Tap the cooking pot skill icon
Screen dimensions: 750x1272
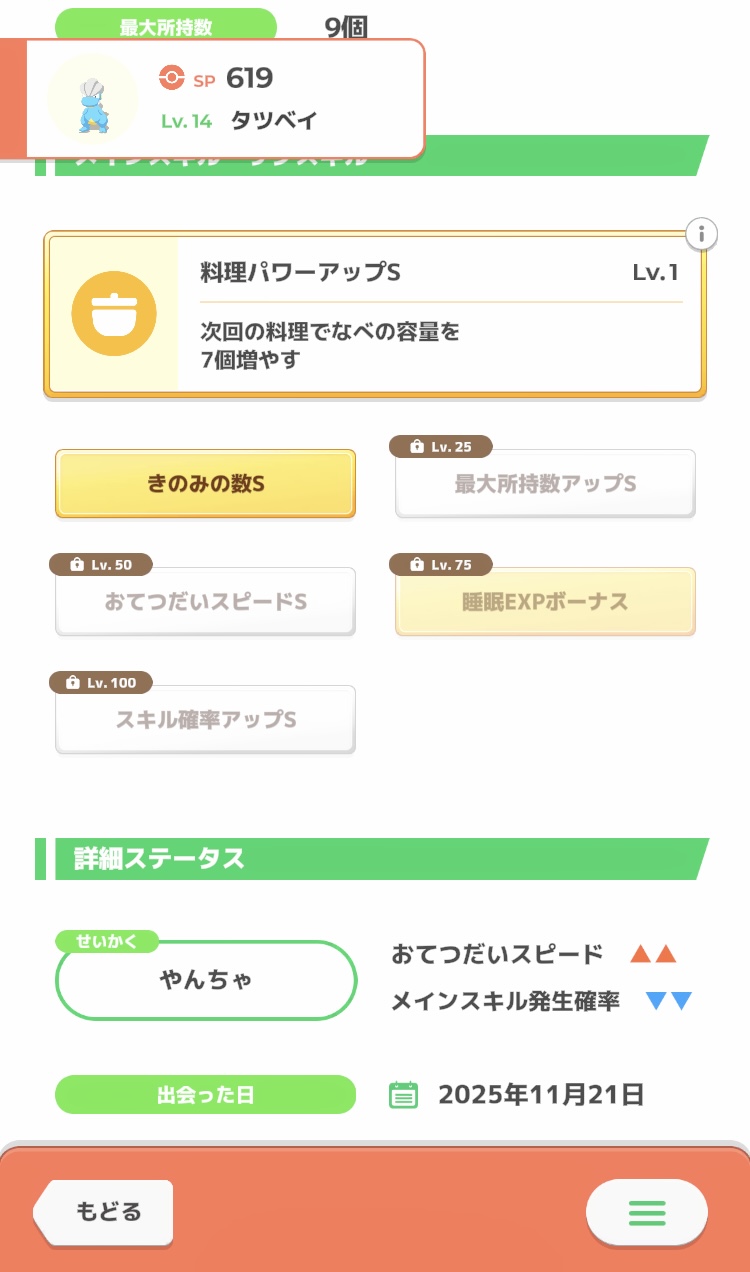114,314
